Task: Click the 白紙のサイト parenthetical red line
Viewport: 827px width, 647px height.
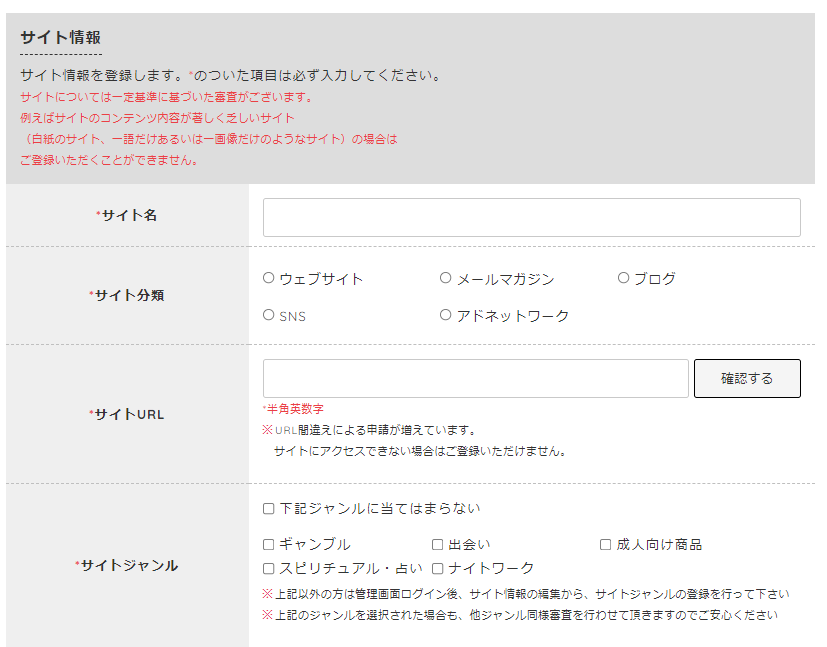Action: [x=209, y=139]
